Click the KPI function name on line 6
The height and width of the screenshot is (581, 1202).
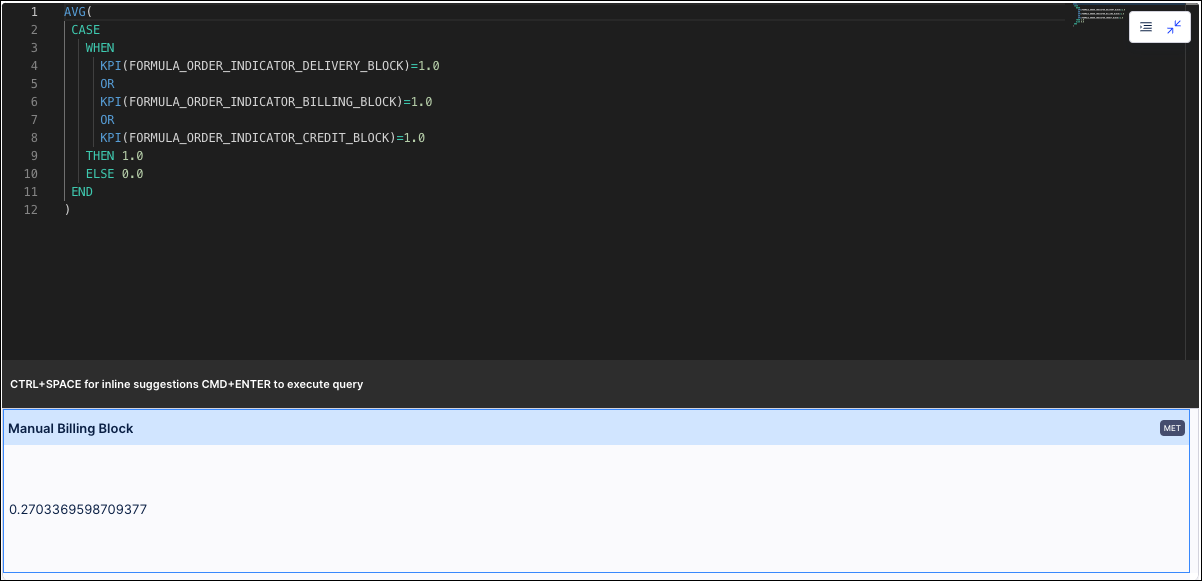point(111,102)
